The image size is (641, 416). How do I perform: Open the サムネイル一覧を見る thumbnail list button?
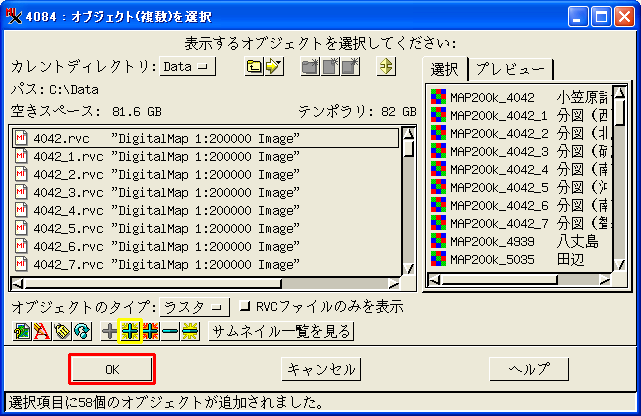280,332
